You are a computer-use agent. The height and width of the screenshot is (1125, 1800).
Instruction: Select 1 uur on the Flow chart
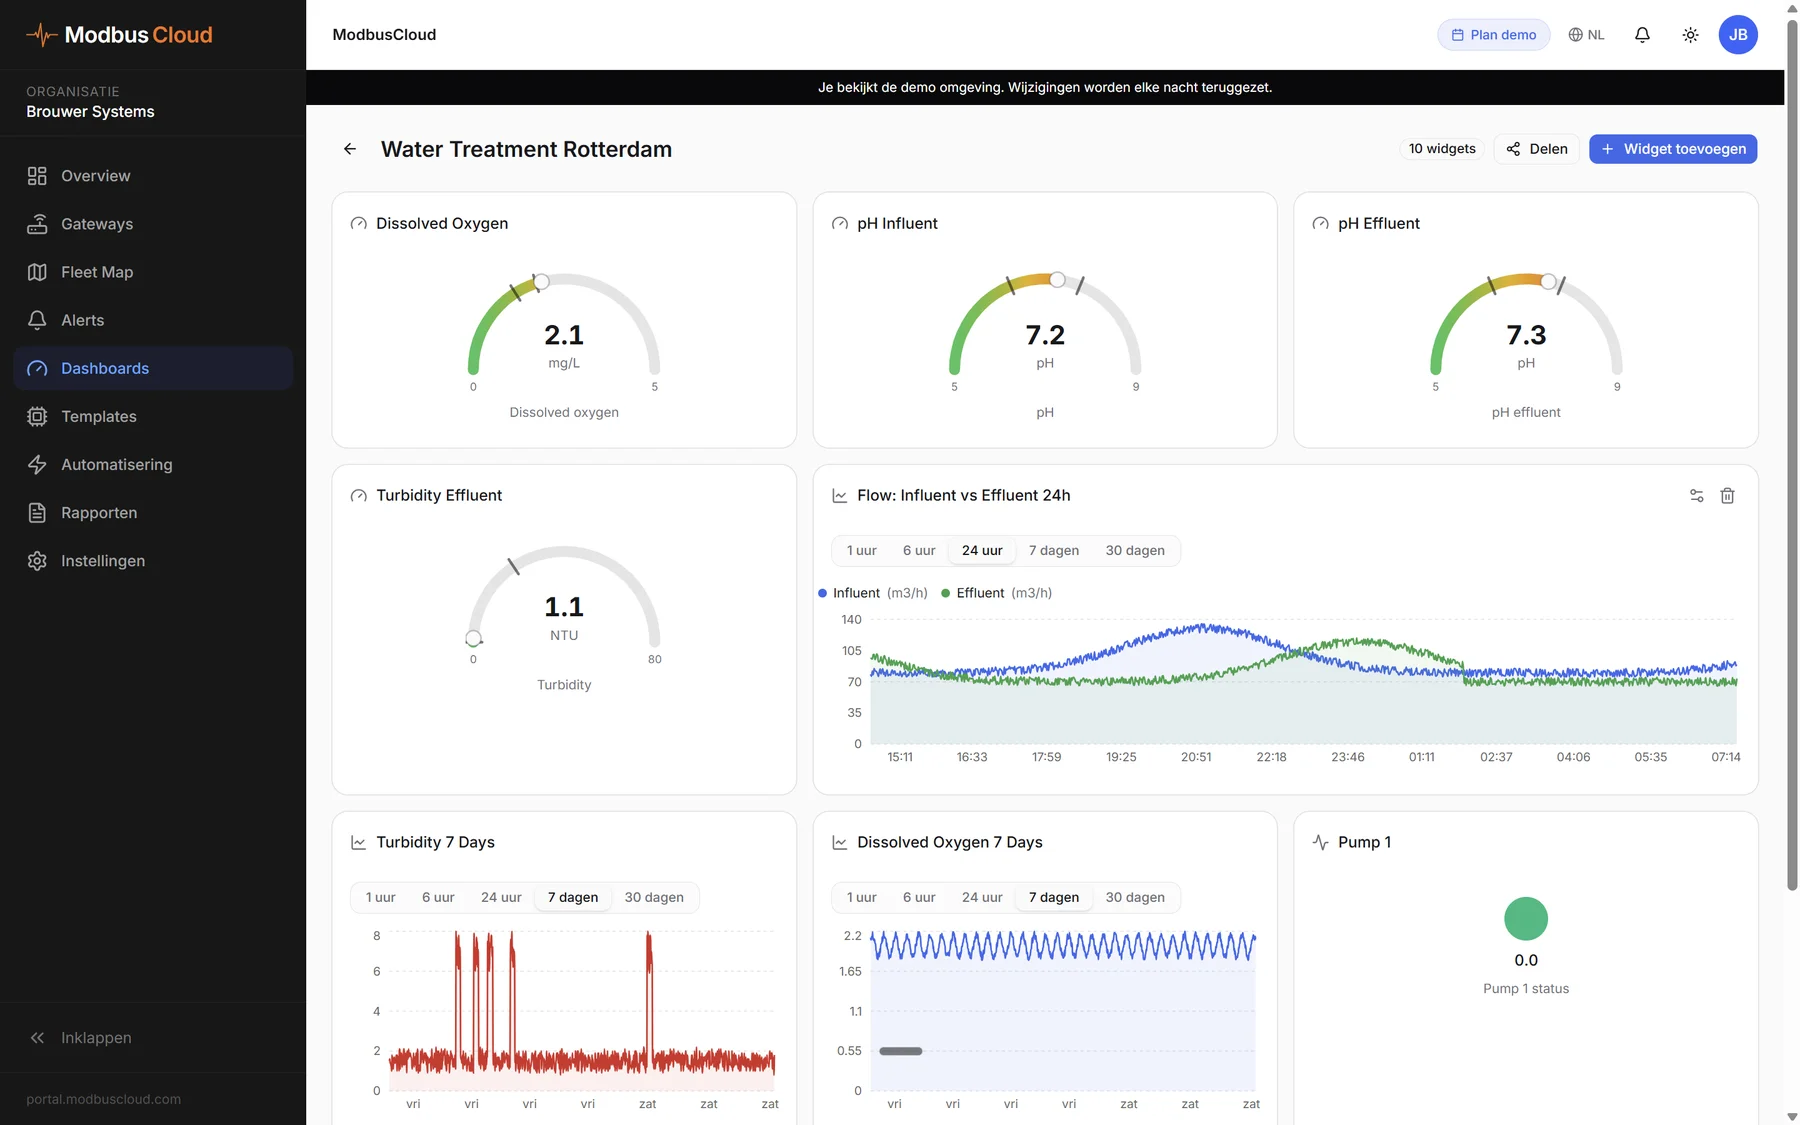861,551
